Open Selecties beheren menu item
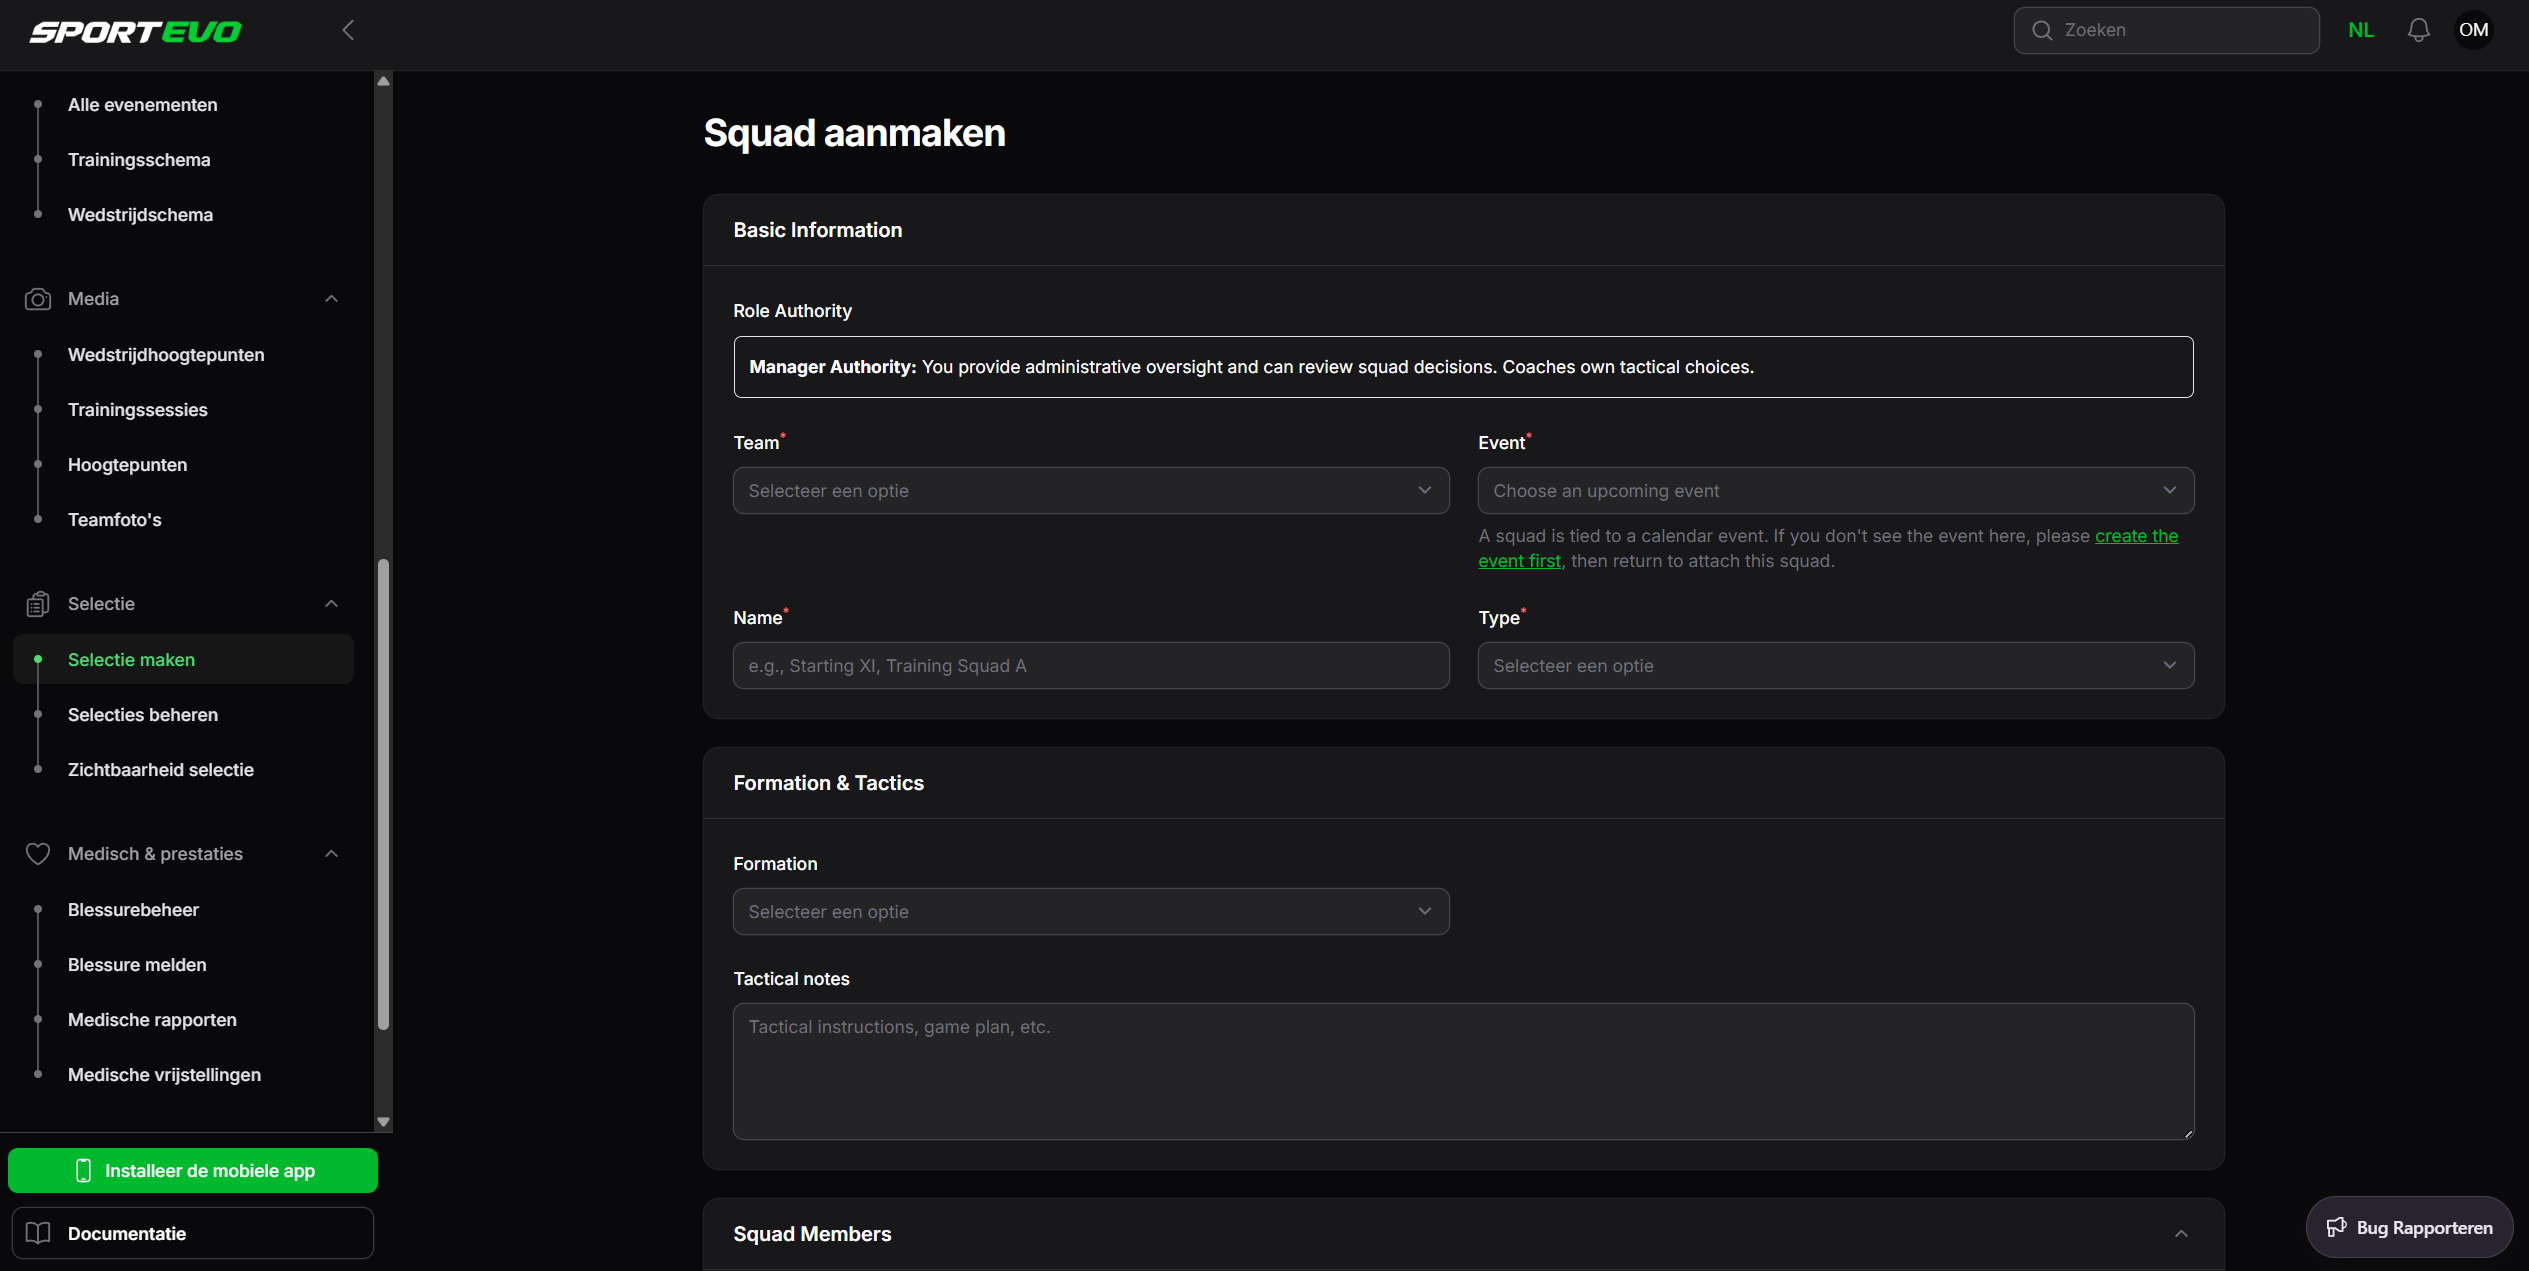Viewport: 2529px width, 1271px height. point(143,715)
